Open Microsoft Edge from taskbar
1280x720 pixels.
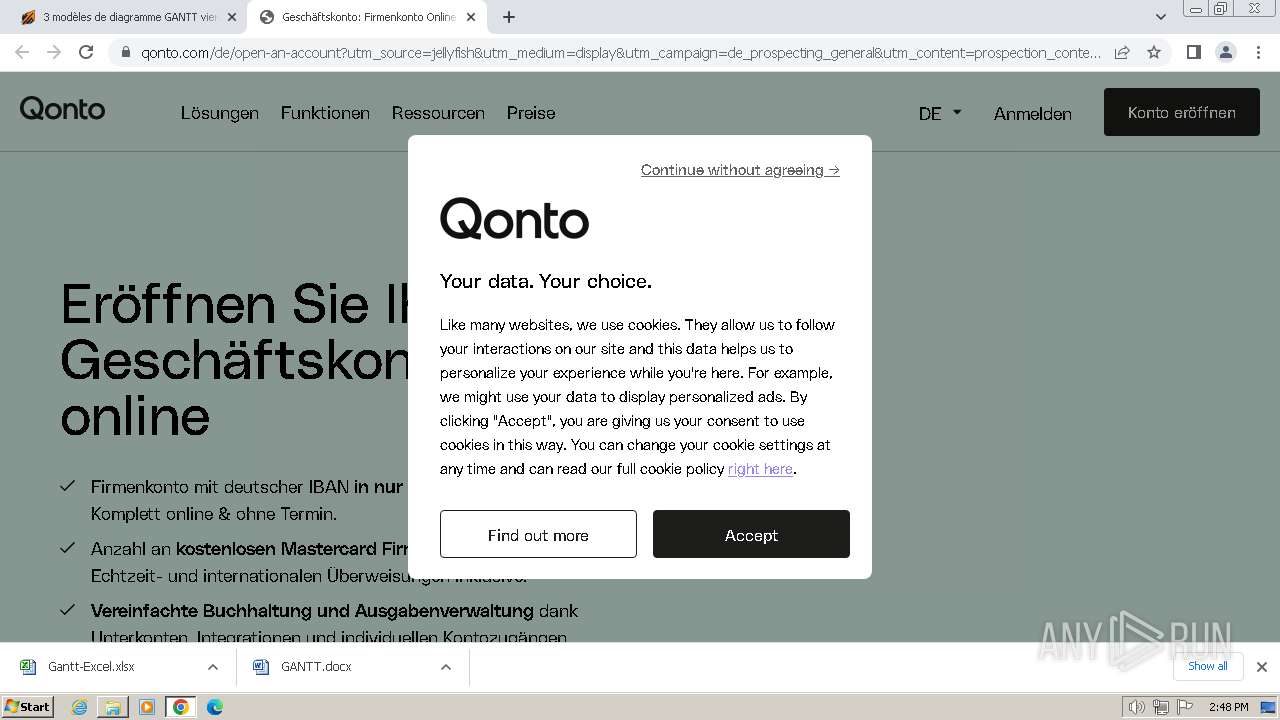pos(214,707)
